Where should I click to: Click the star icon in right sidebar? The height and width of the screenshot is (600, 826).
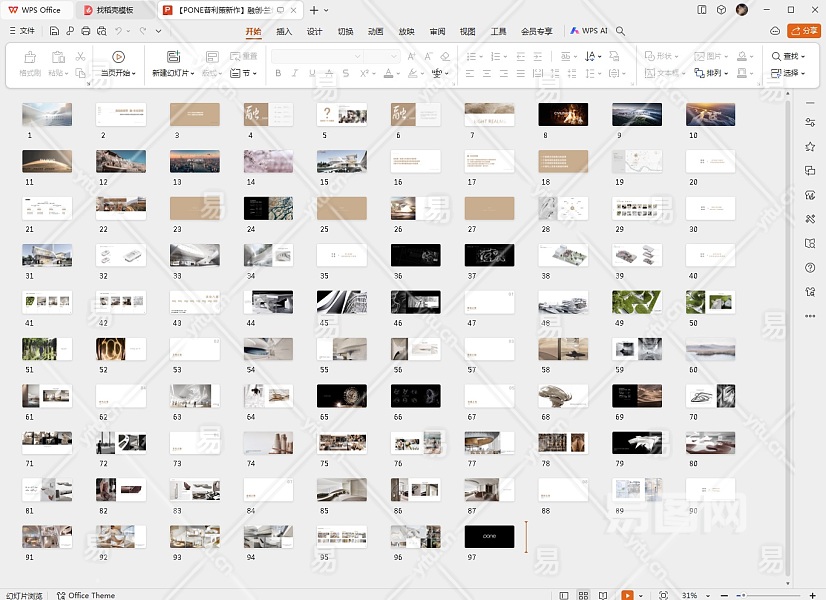click(809, 146)
